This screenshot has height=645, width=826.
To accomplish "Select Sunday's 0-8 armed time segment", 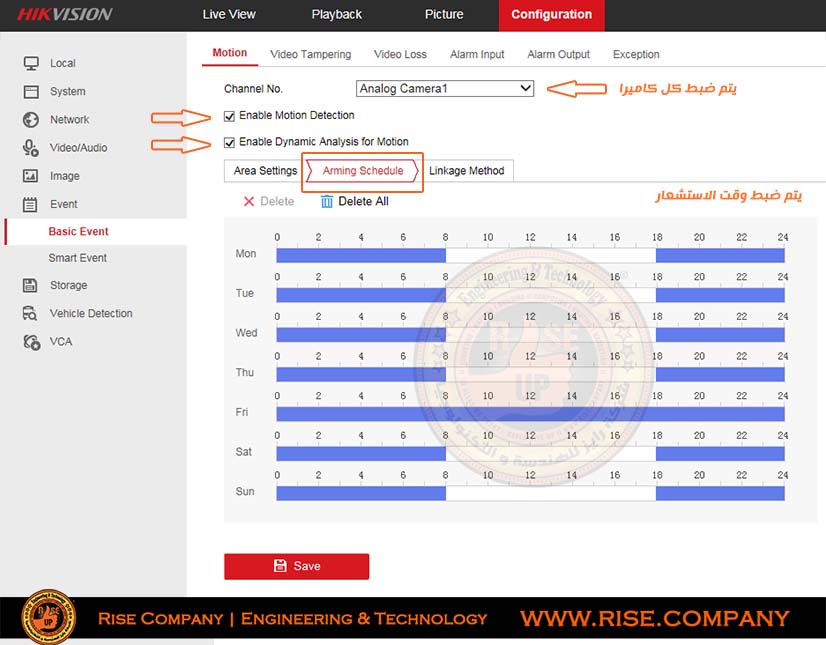I will coord(361,493).
